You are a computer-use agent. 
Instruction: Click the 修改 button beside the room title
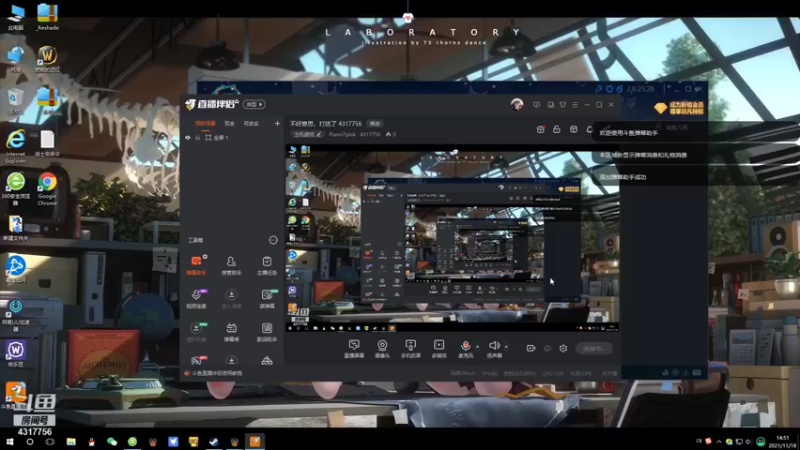click(x=375, y=123)
